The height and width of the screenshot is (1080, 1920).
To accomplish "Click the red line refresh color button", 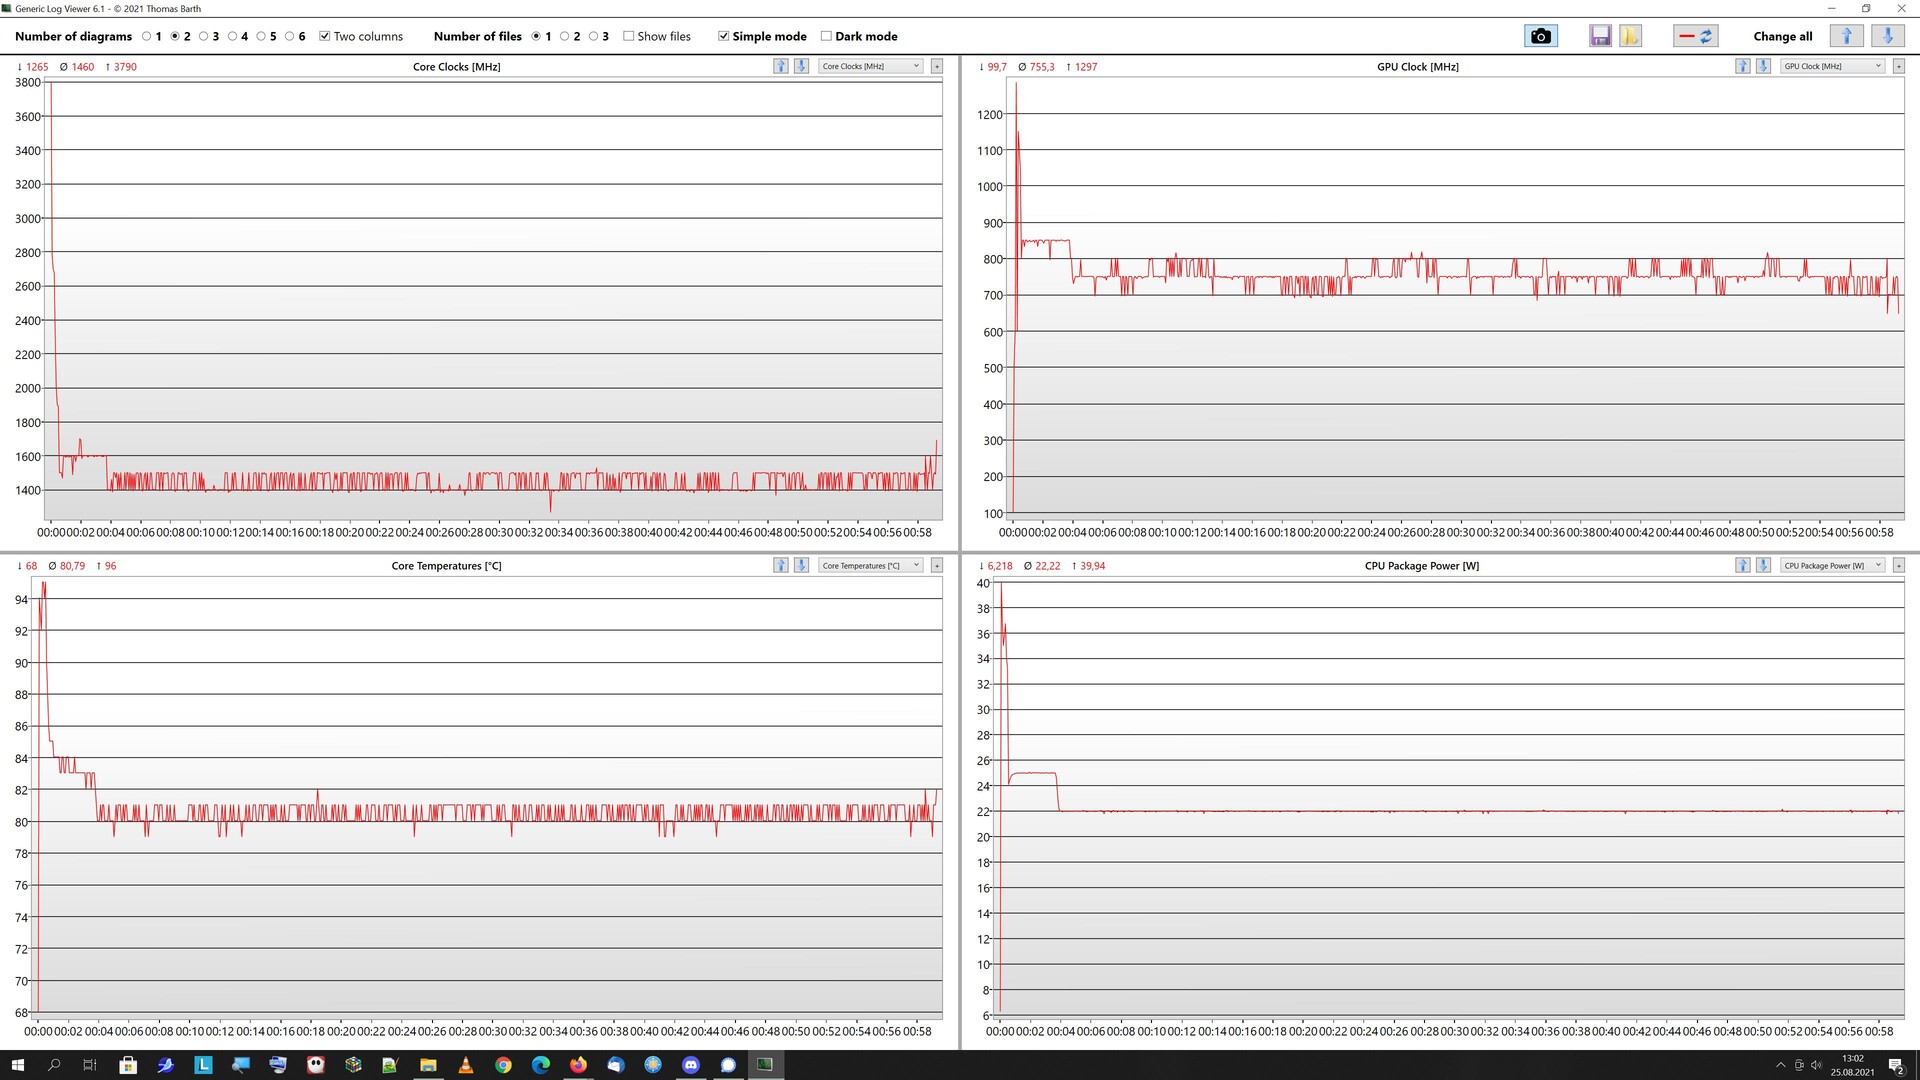I will point(1695,36).
